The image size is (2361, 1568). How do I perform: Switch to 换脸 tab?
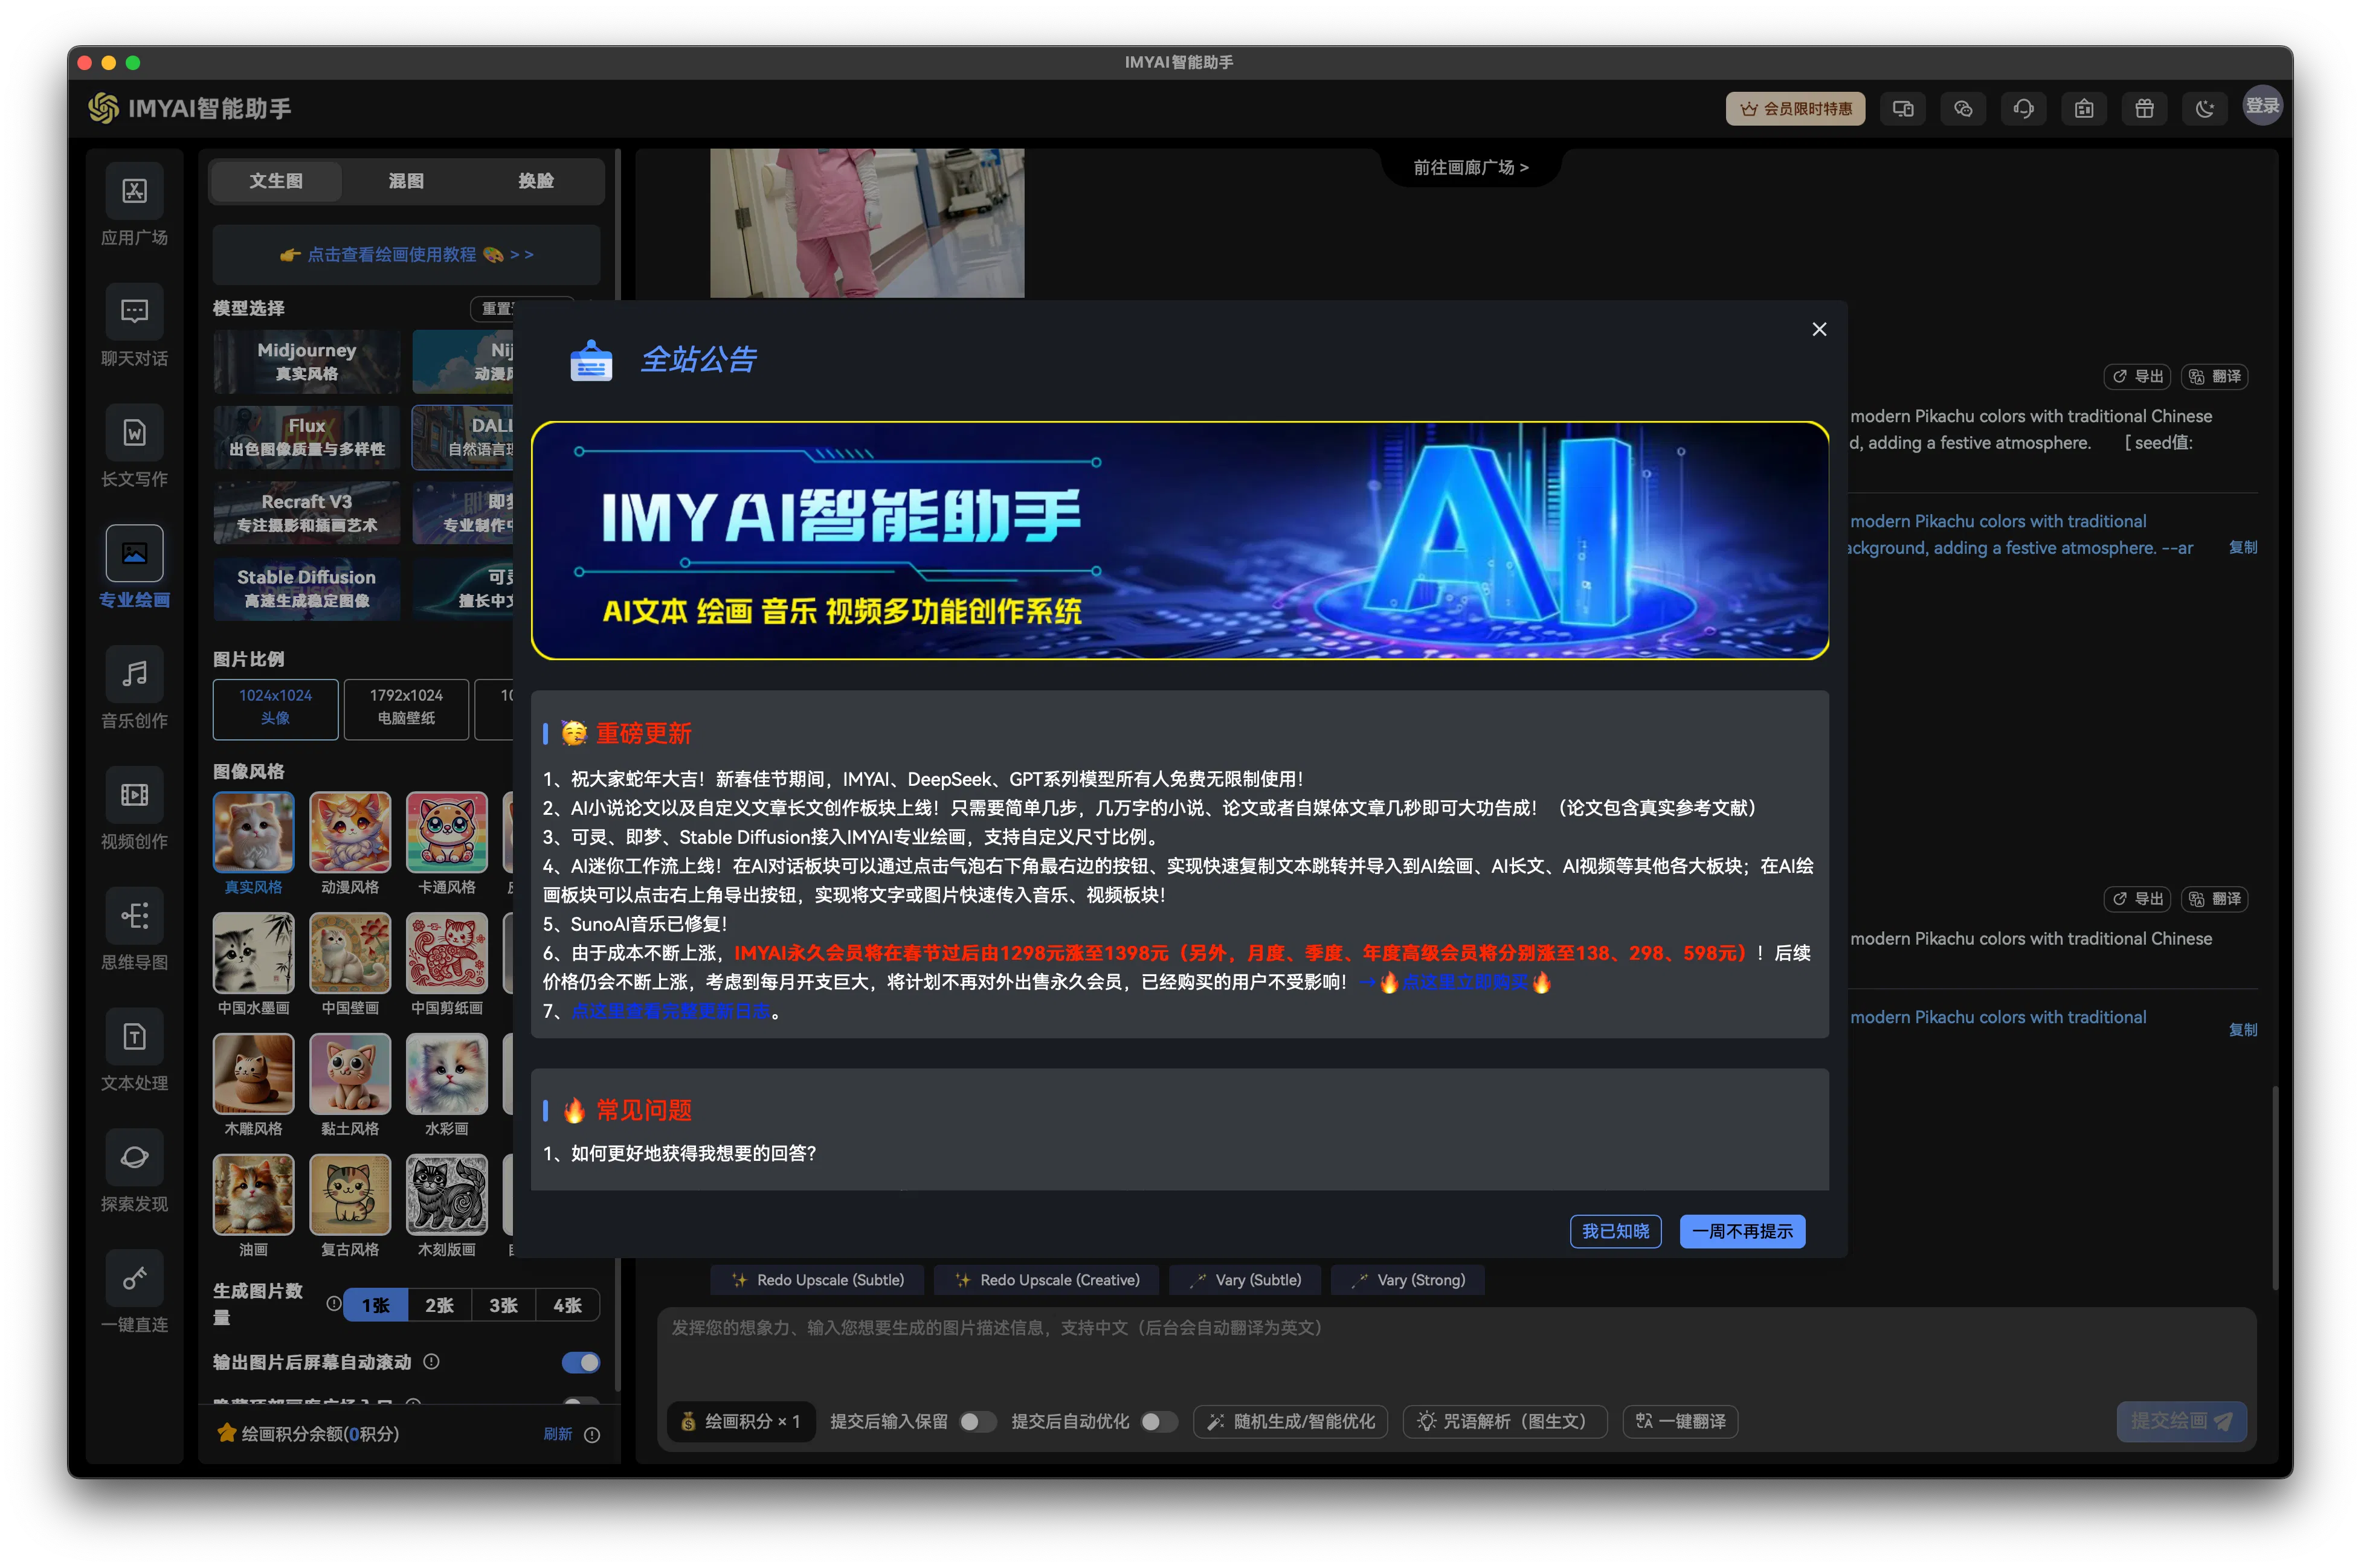(x=536, y=181)
